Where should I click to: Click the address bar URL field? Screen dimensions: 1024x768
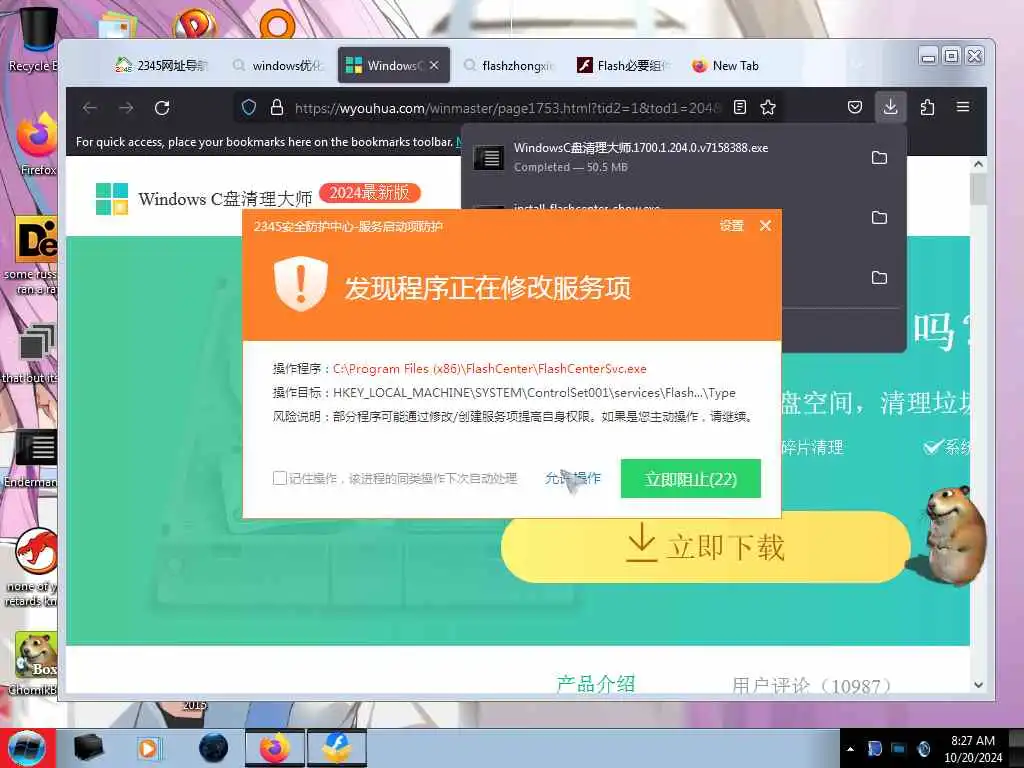(x=506, y=108)
